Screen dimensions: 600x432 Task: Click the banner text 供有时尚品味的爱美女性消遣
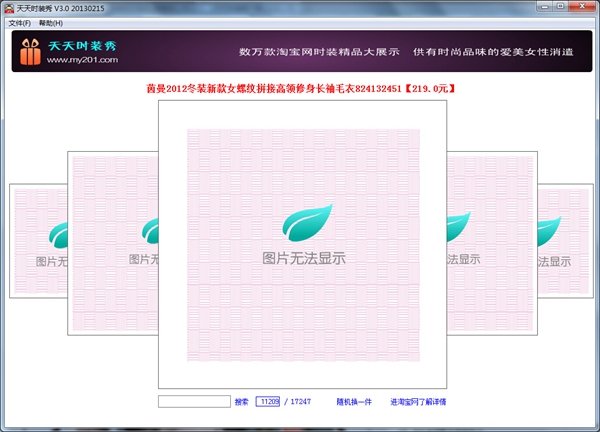point(493,52)
